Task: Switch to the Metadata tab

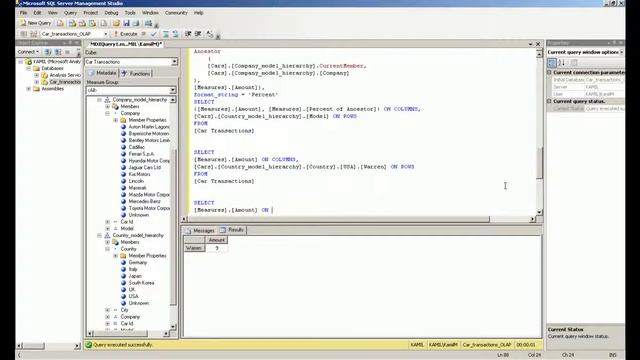Action: pyautogui.click(x=102, y=73)
